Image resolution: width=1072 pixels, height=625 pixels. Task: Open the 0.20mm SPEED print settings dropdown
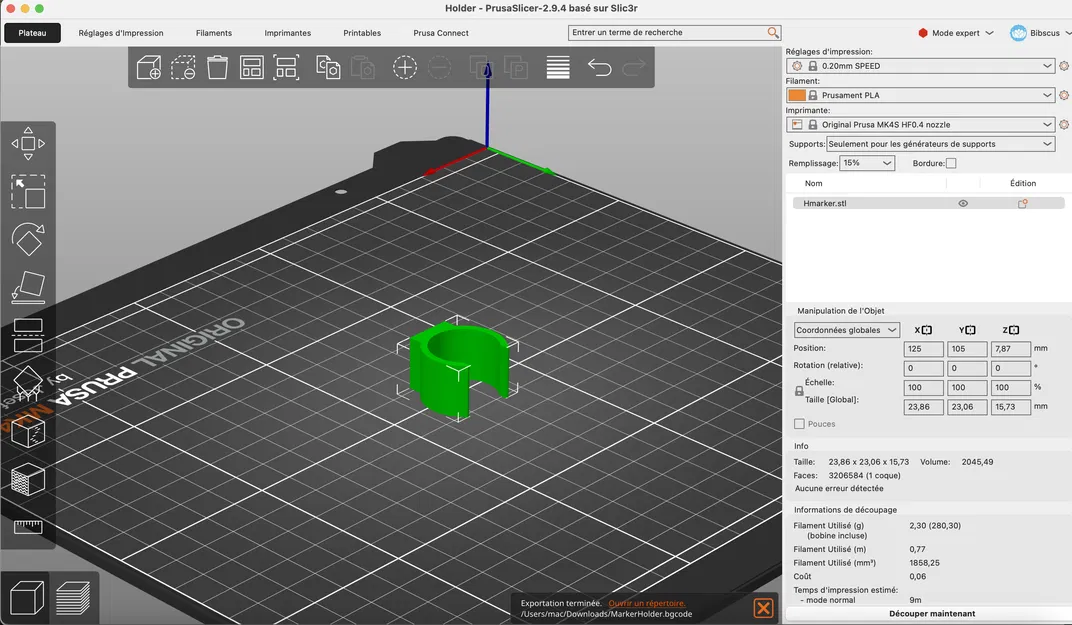coord(920,66)
